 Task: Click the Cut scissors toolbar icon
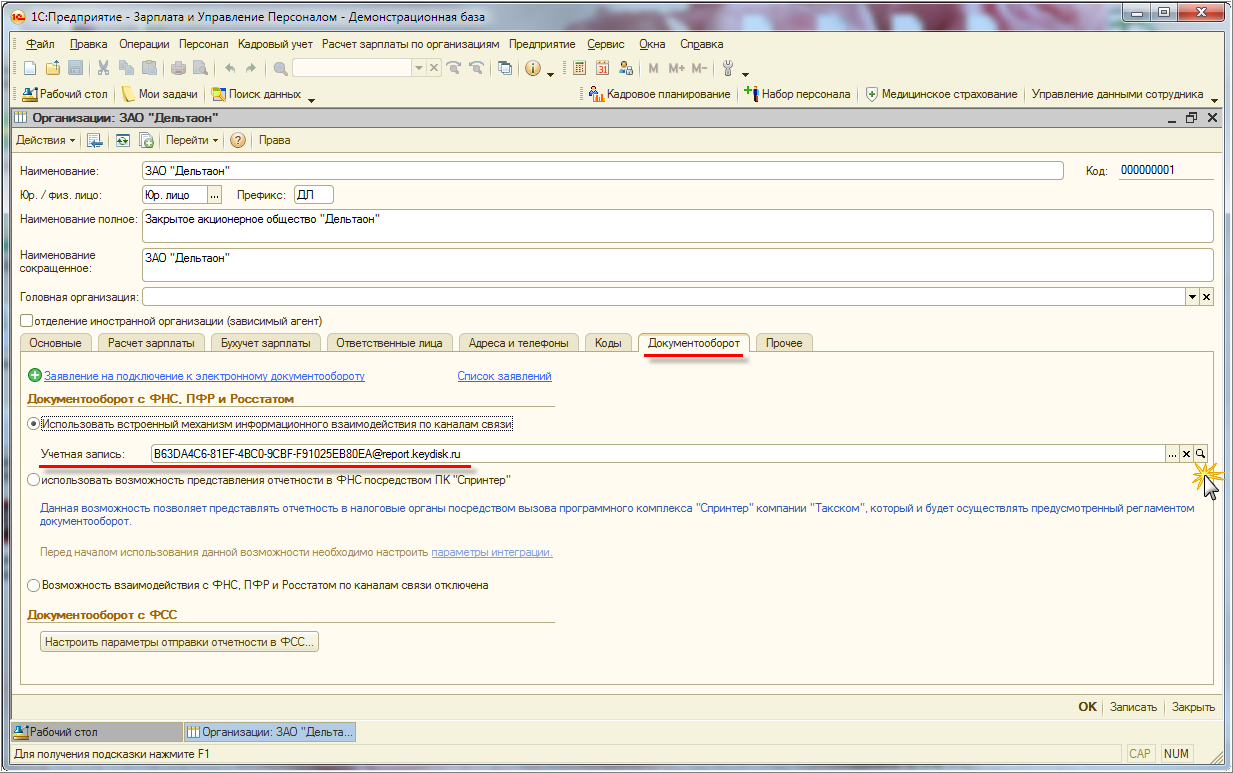click(x=103, y=68)
